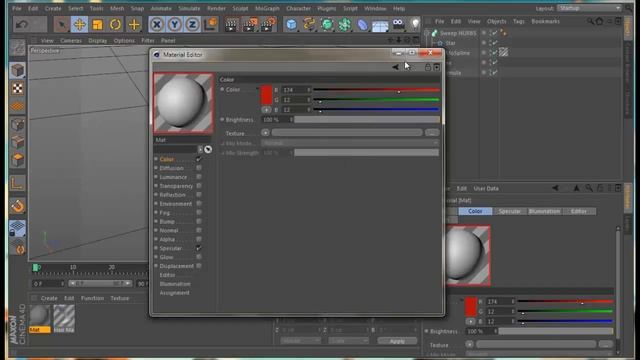Open the MoGraph menu
Screen dimensions: 640x360
pos(267,8)
